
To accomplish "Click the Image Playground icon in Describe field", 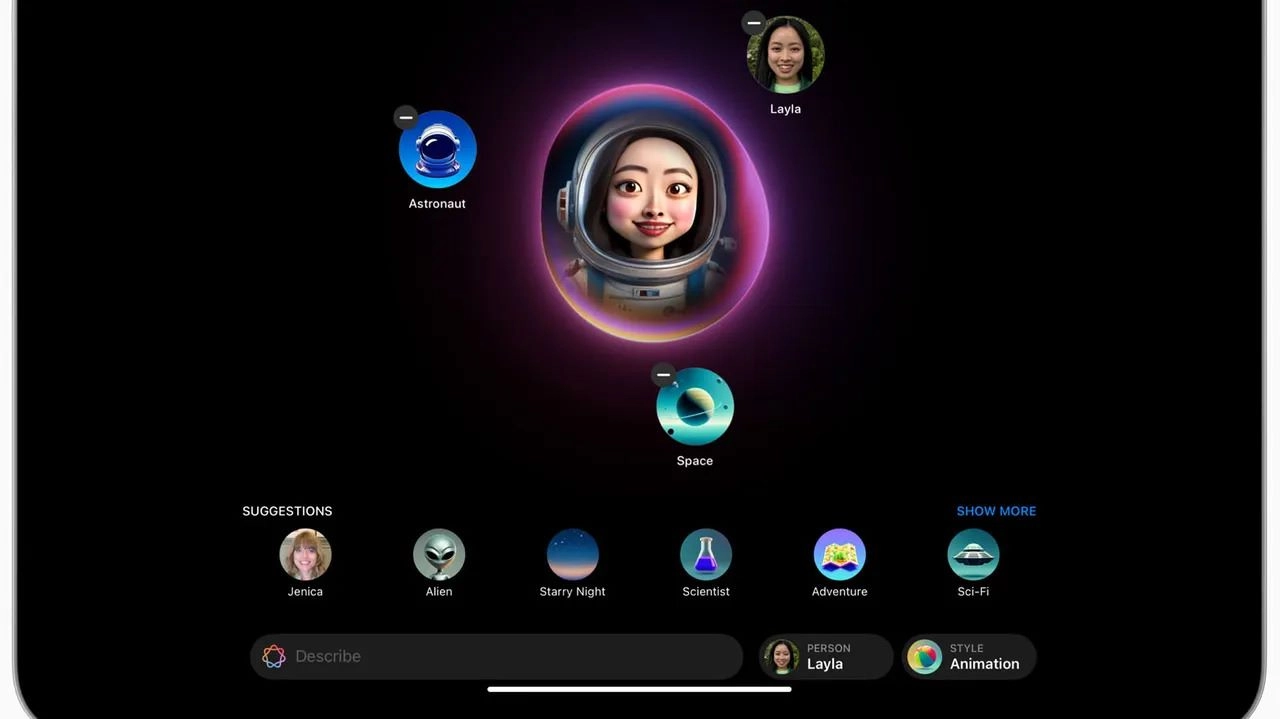I will click(274, 657).
